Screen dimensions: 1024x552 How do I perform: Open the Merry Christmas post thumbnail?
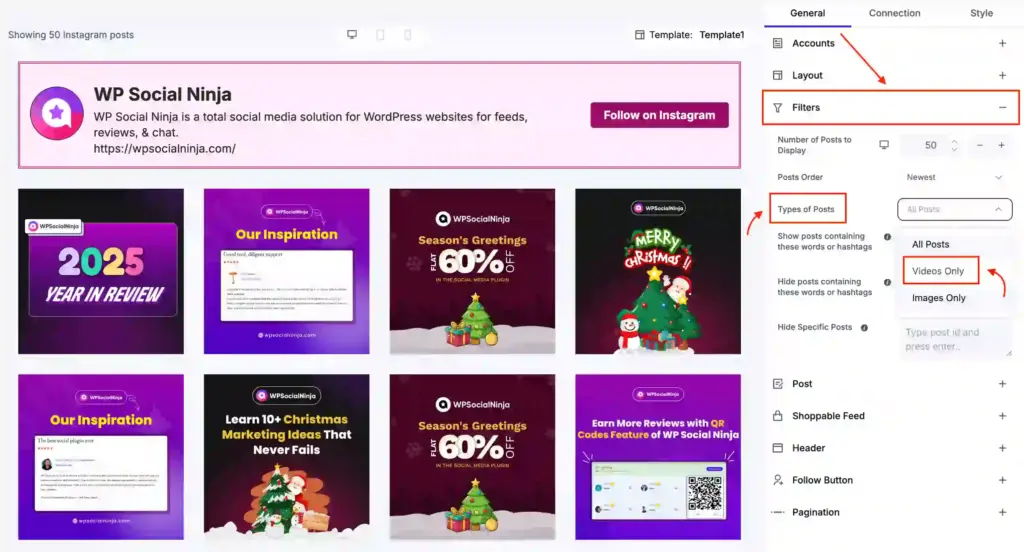658,272
